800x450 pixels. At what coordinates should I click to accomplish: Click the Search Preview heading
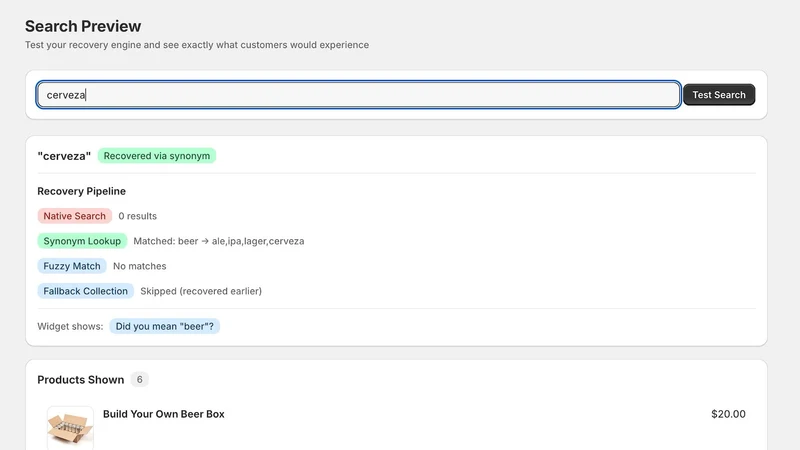click(83, 26)
